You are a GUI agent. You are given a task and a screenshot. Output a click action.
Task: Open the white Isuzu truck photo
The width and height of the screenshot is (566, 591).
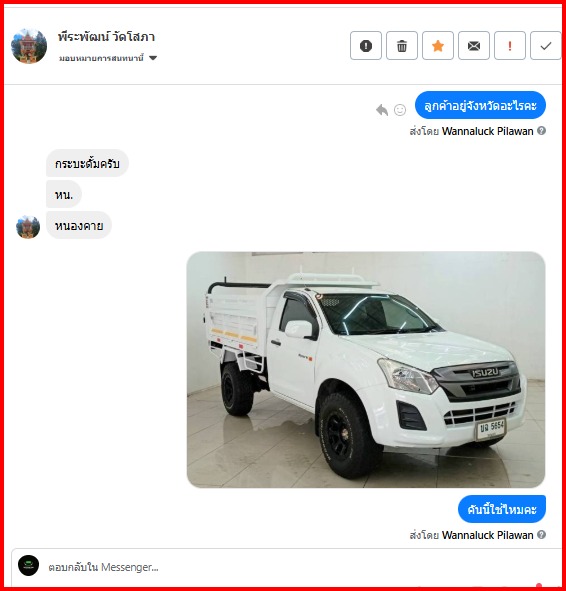pos(366,369)
